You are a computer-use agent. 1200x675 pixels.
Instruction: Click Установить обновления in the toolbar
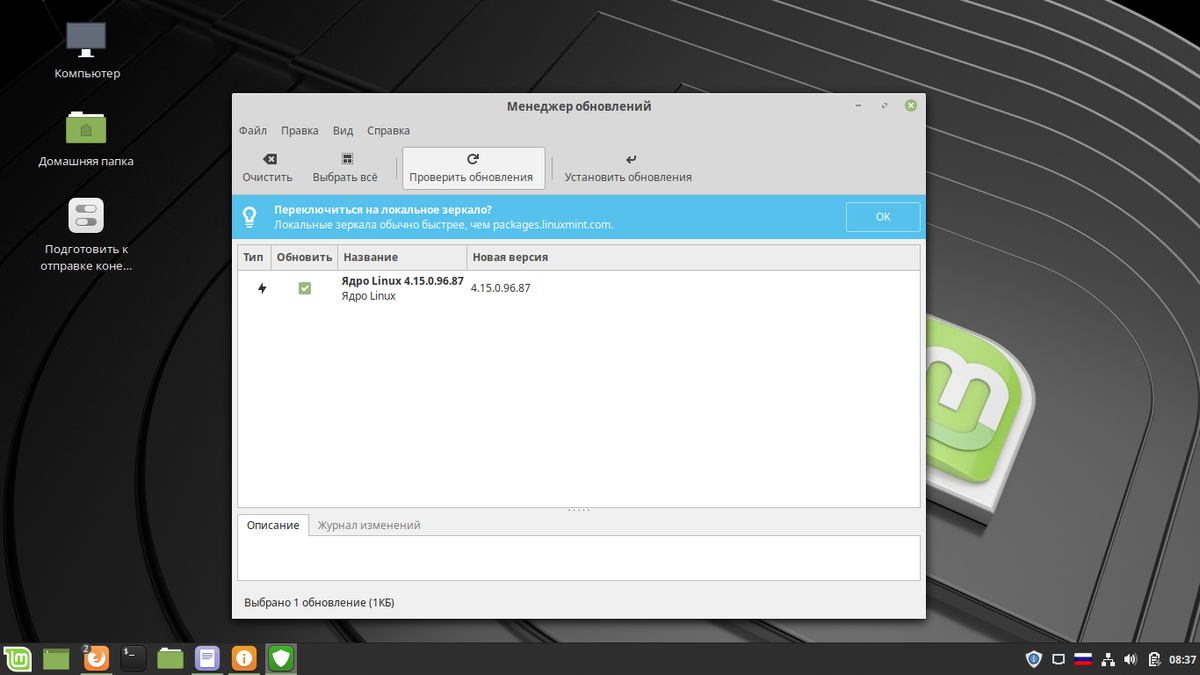[x=626, y=167]
